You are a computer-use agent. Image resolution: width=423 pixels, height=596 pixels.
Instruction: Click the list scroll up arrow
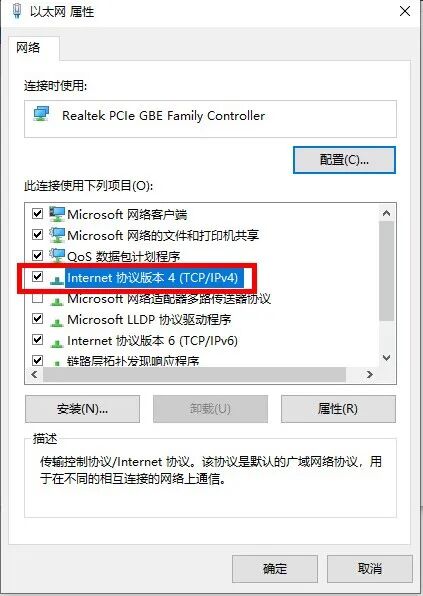point(387,213)
